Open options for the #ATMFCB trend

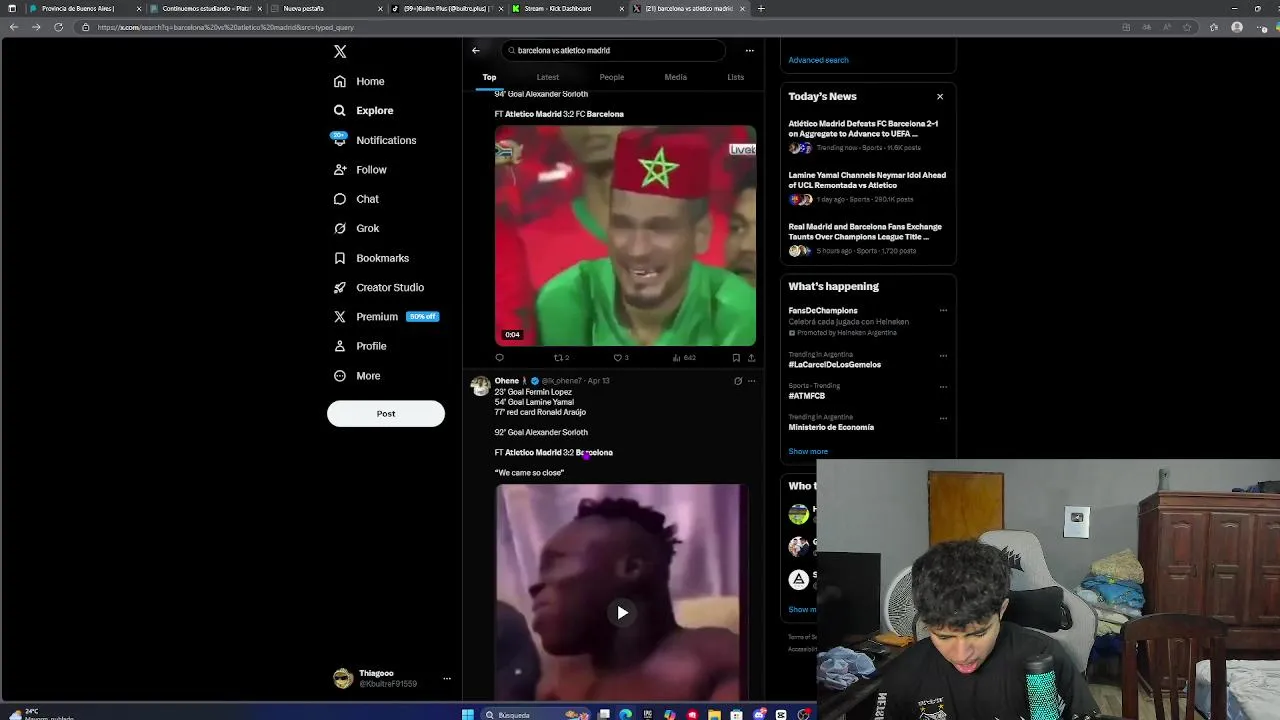[943, 386]
